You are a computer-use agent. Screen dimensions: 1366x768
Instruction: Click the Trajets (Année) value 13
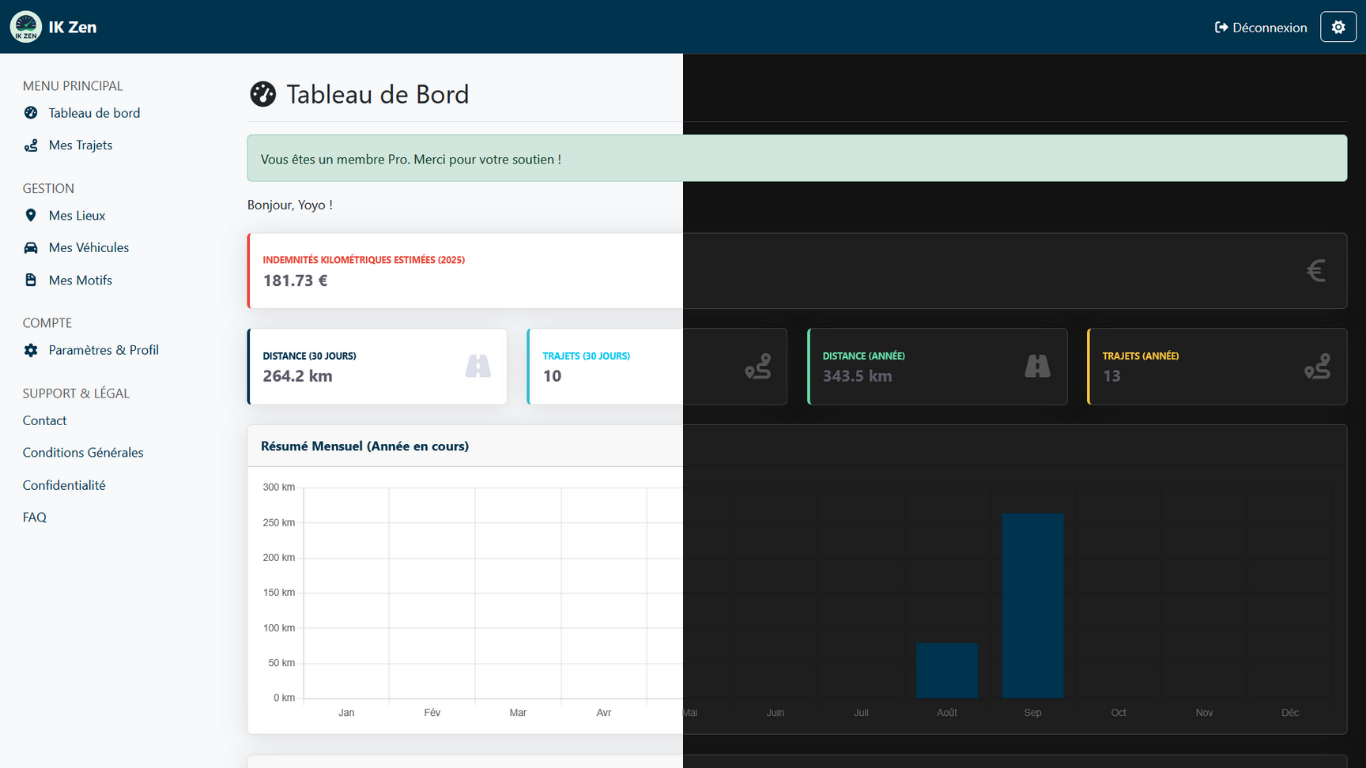pyautogui.click(x=1112, y=376)
